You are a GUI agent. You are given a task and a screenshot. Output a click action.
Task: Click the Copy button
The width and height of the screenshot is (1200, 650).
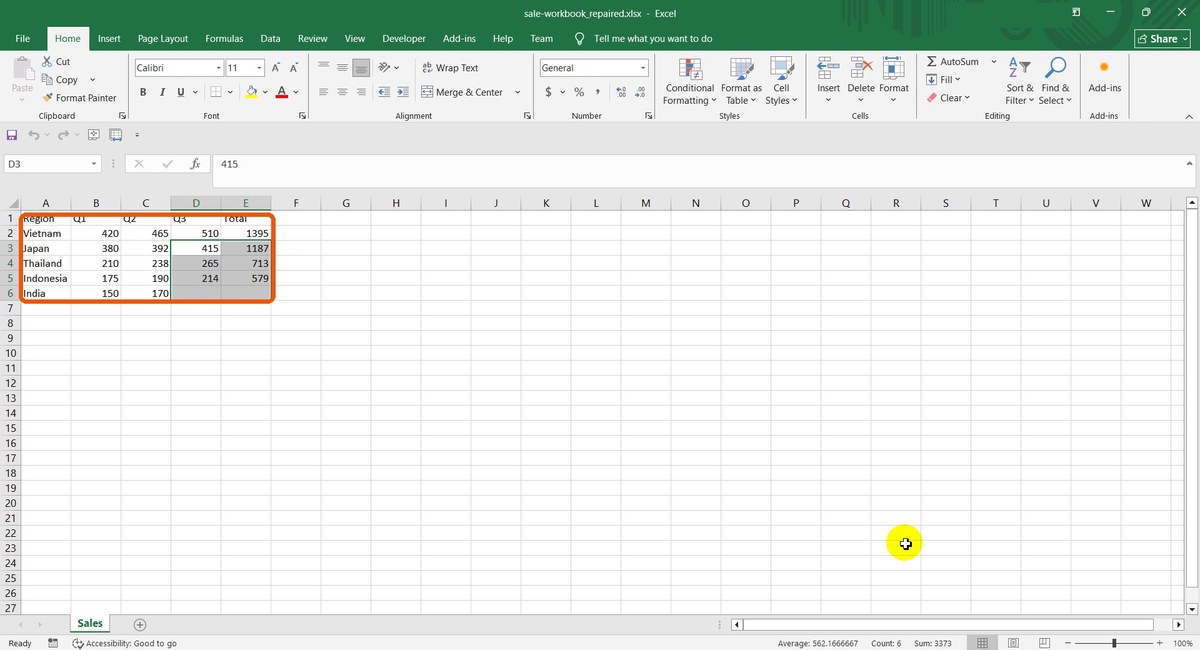tap(60, 80)
